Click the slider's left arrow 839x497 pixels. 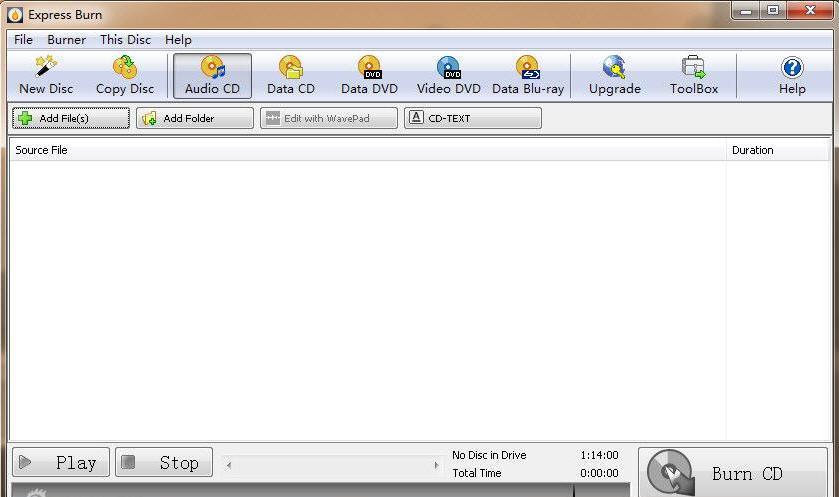coord(228,465)
